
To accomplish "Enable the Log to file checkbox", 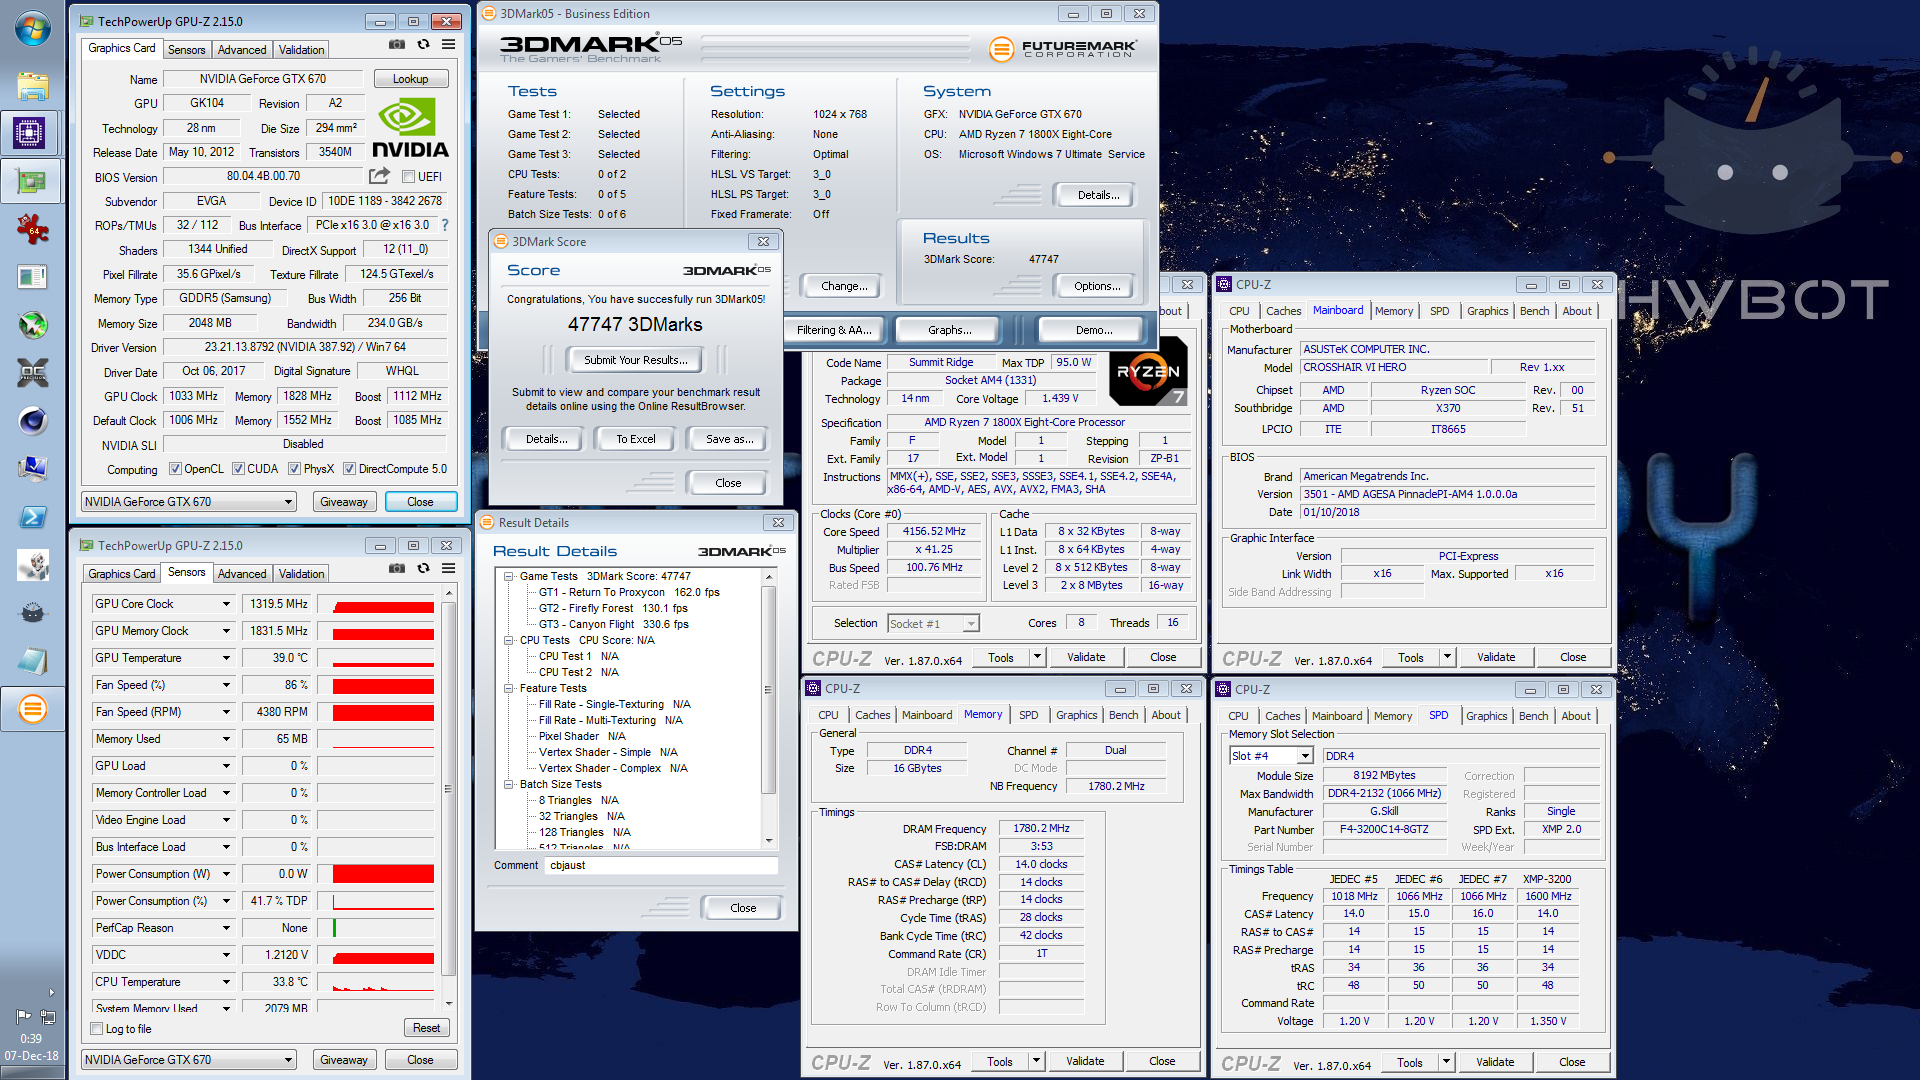I will pyautogui.click(x=97, y=1029).
